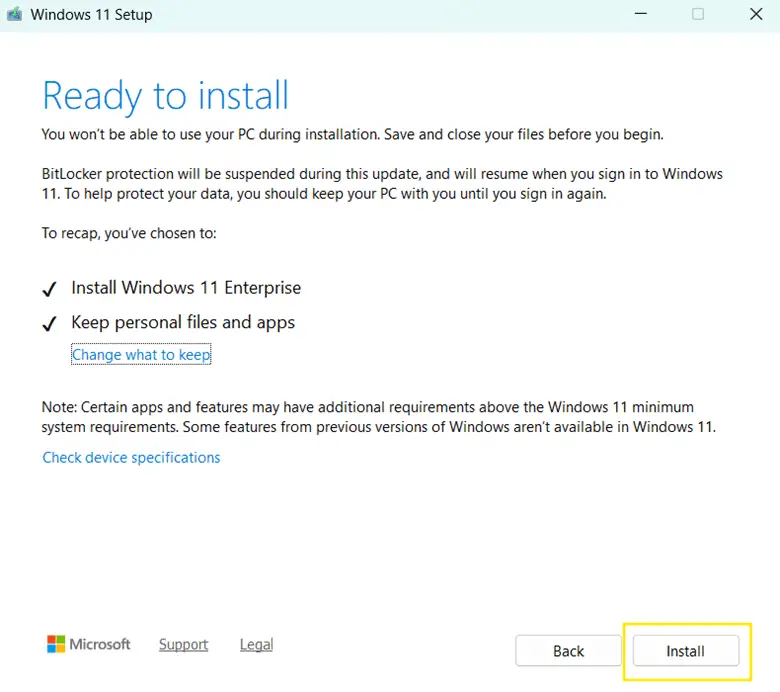Click the 'To recap, you've chosen to:' text
Screen dimensions: 780x692
coord(129,233)
